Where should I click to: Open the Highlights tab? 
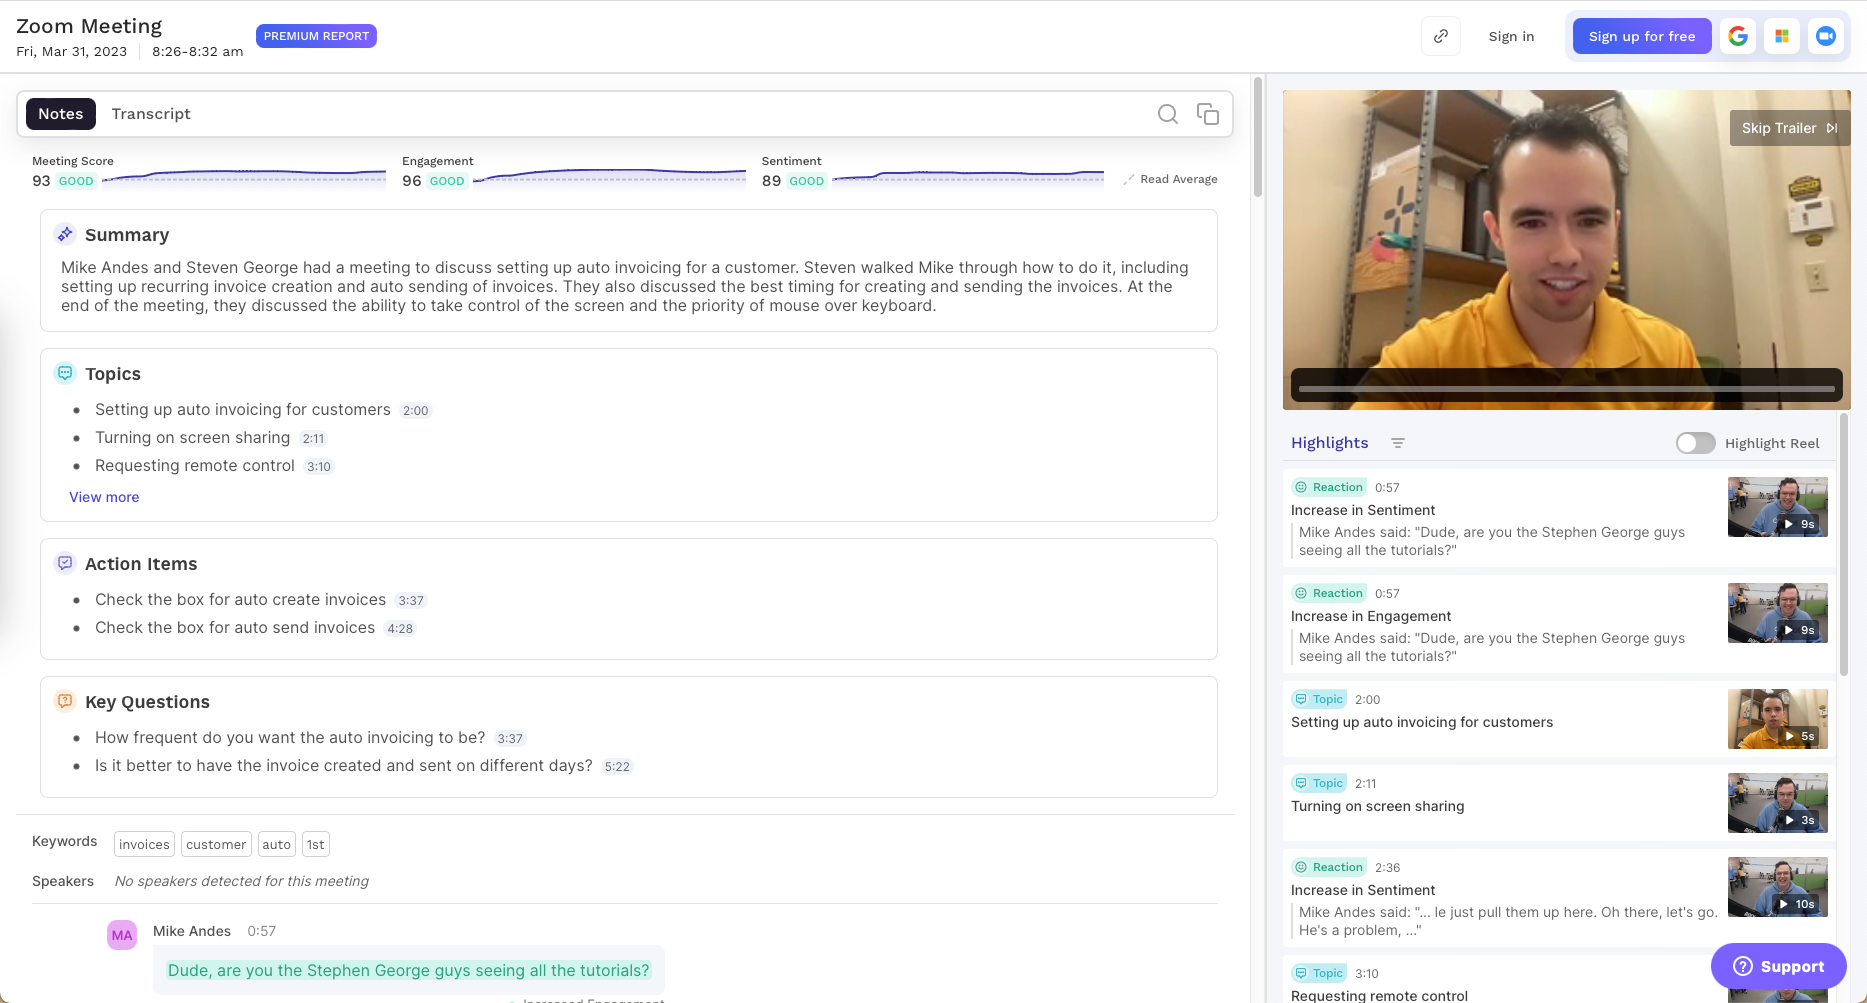tap(1329, 443)
